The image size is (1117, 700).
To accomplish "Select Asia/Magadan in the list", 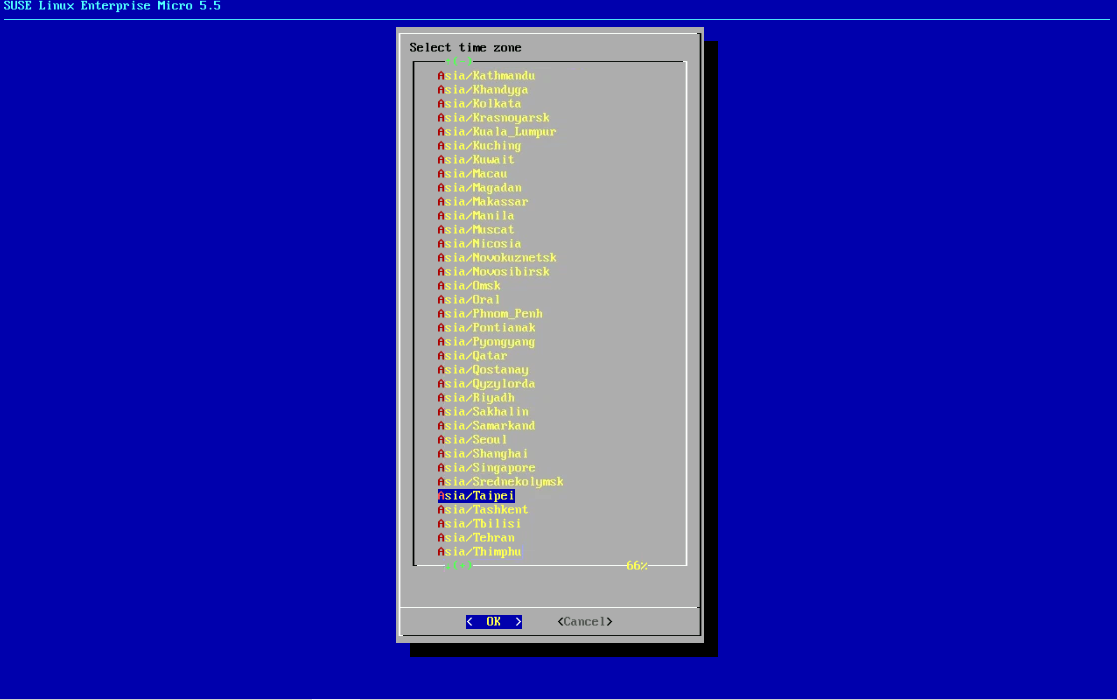I will coord(479,188).
